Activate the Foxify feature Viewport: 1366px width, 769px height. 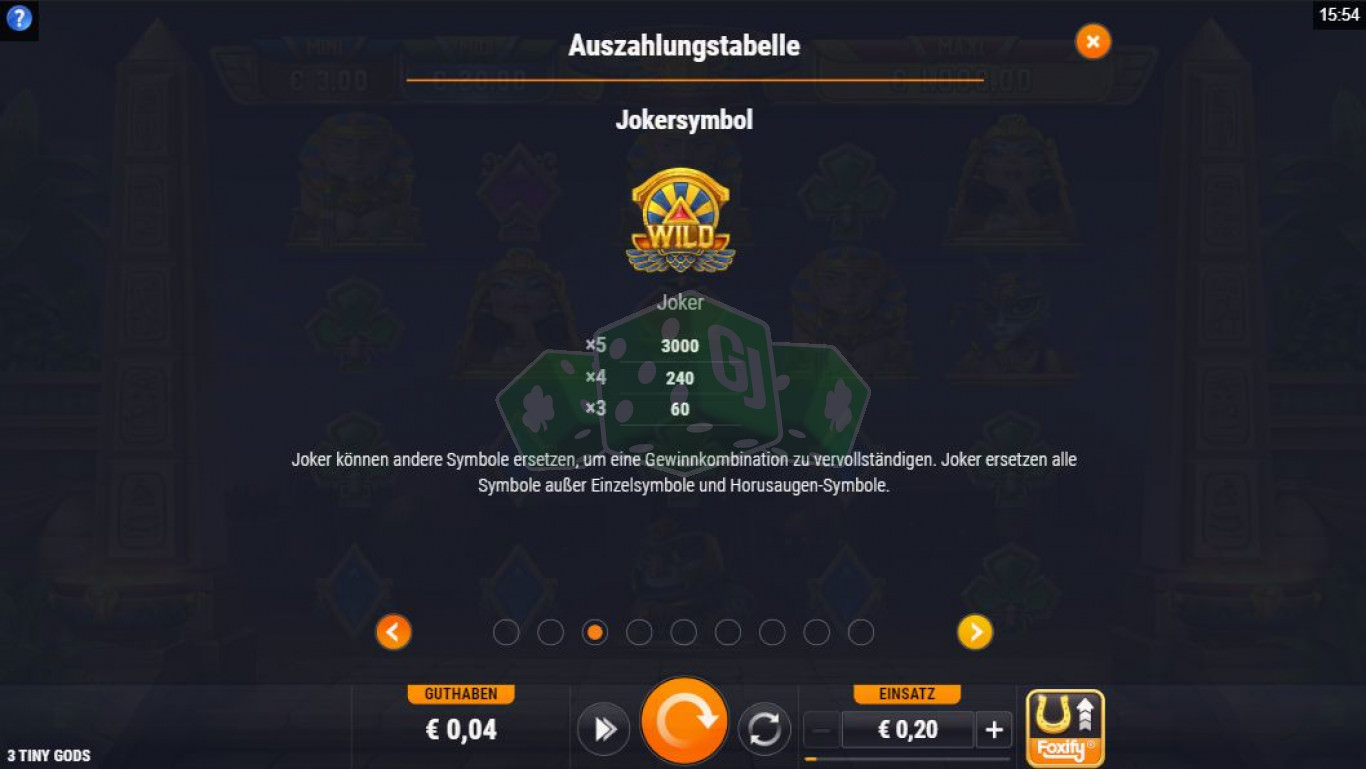(x=1065, y=728)
